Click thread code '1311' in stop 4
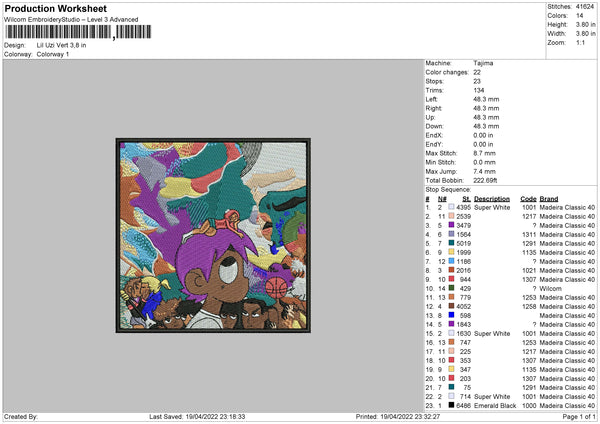The image size is (600, 424). point(529,235)
